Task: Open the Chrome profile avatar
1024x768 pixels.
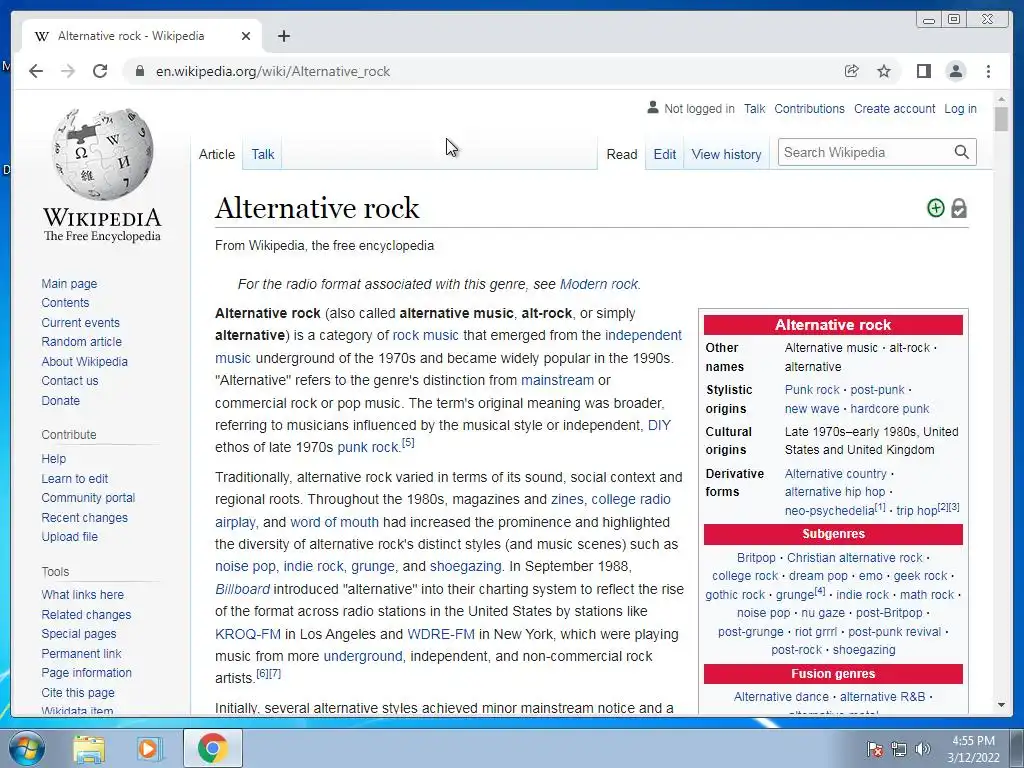Action: click(955, 71)
